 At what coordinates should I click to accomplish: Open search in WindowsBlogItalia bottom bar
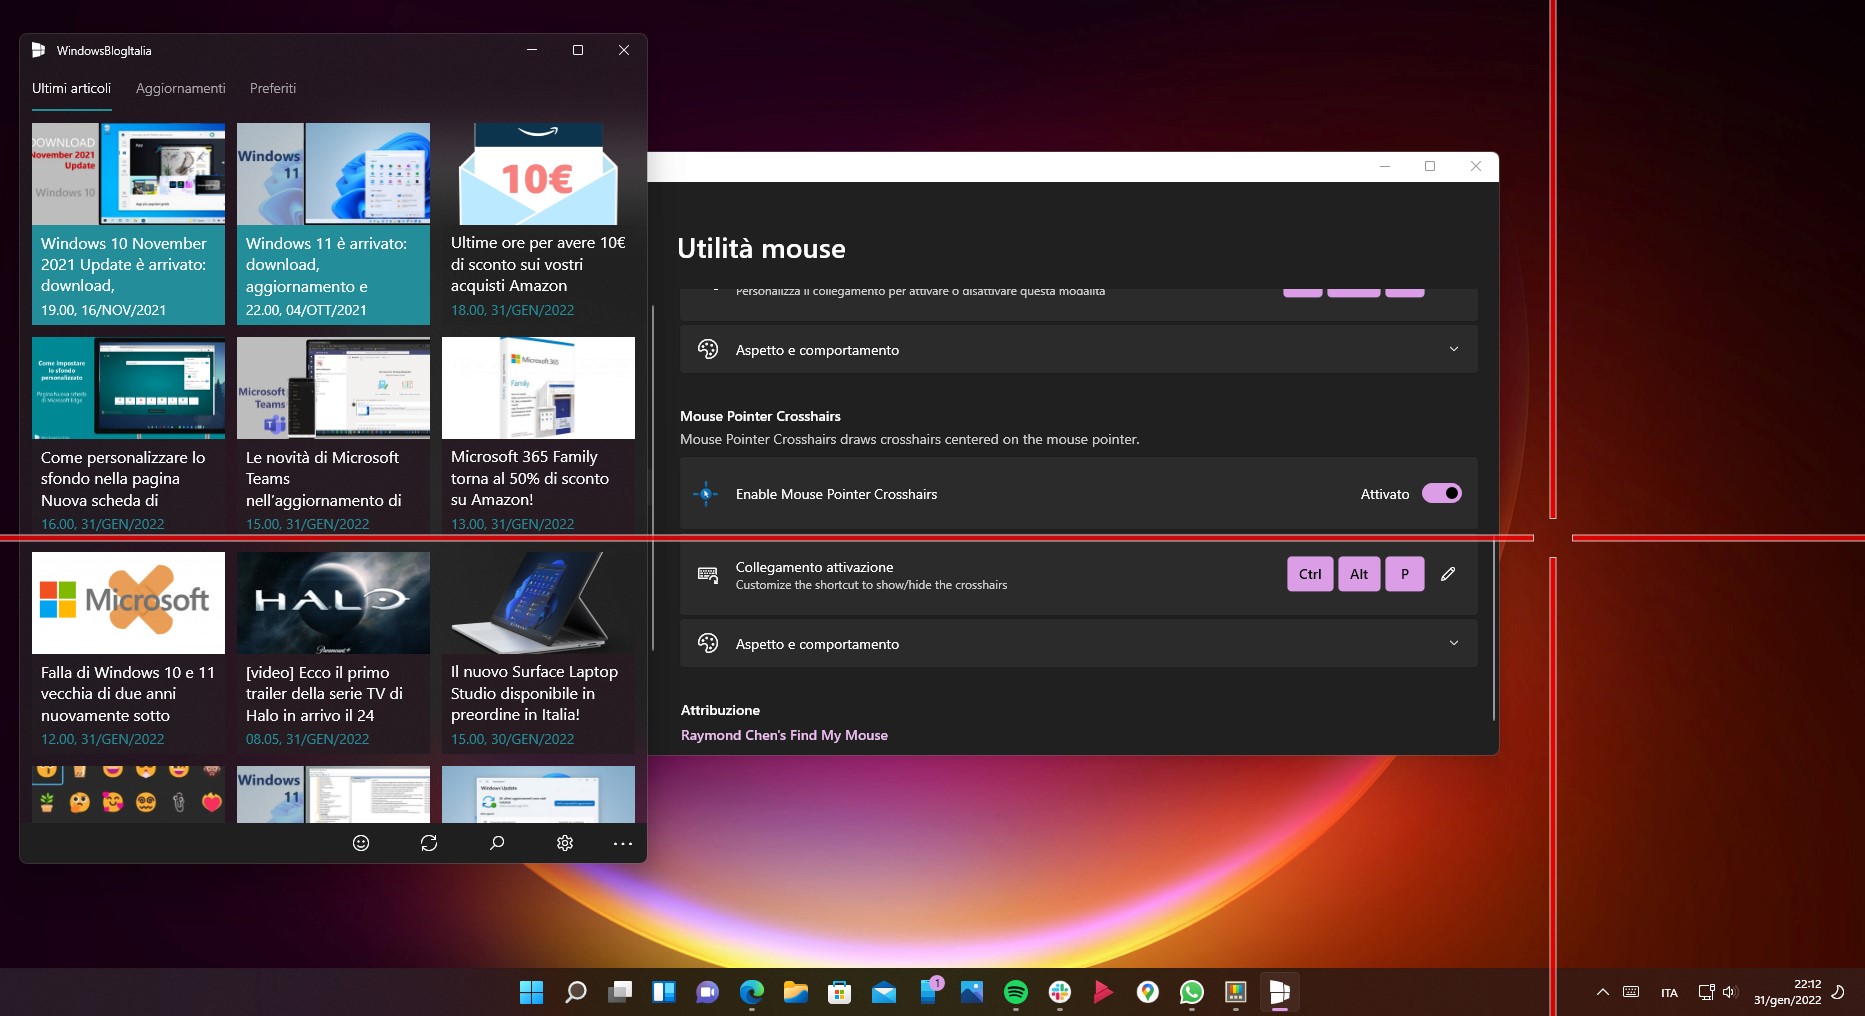click(497, 843)
